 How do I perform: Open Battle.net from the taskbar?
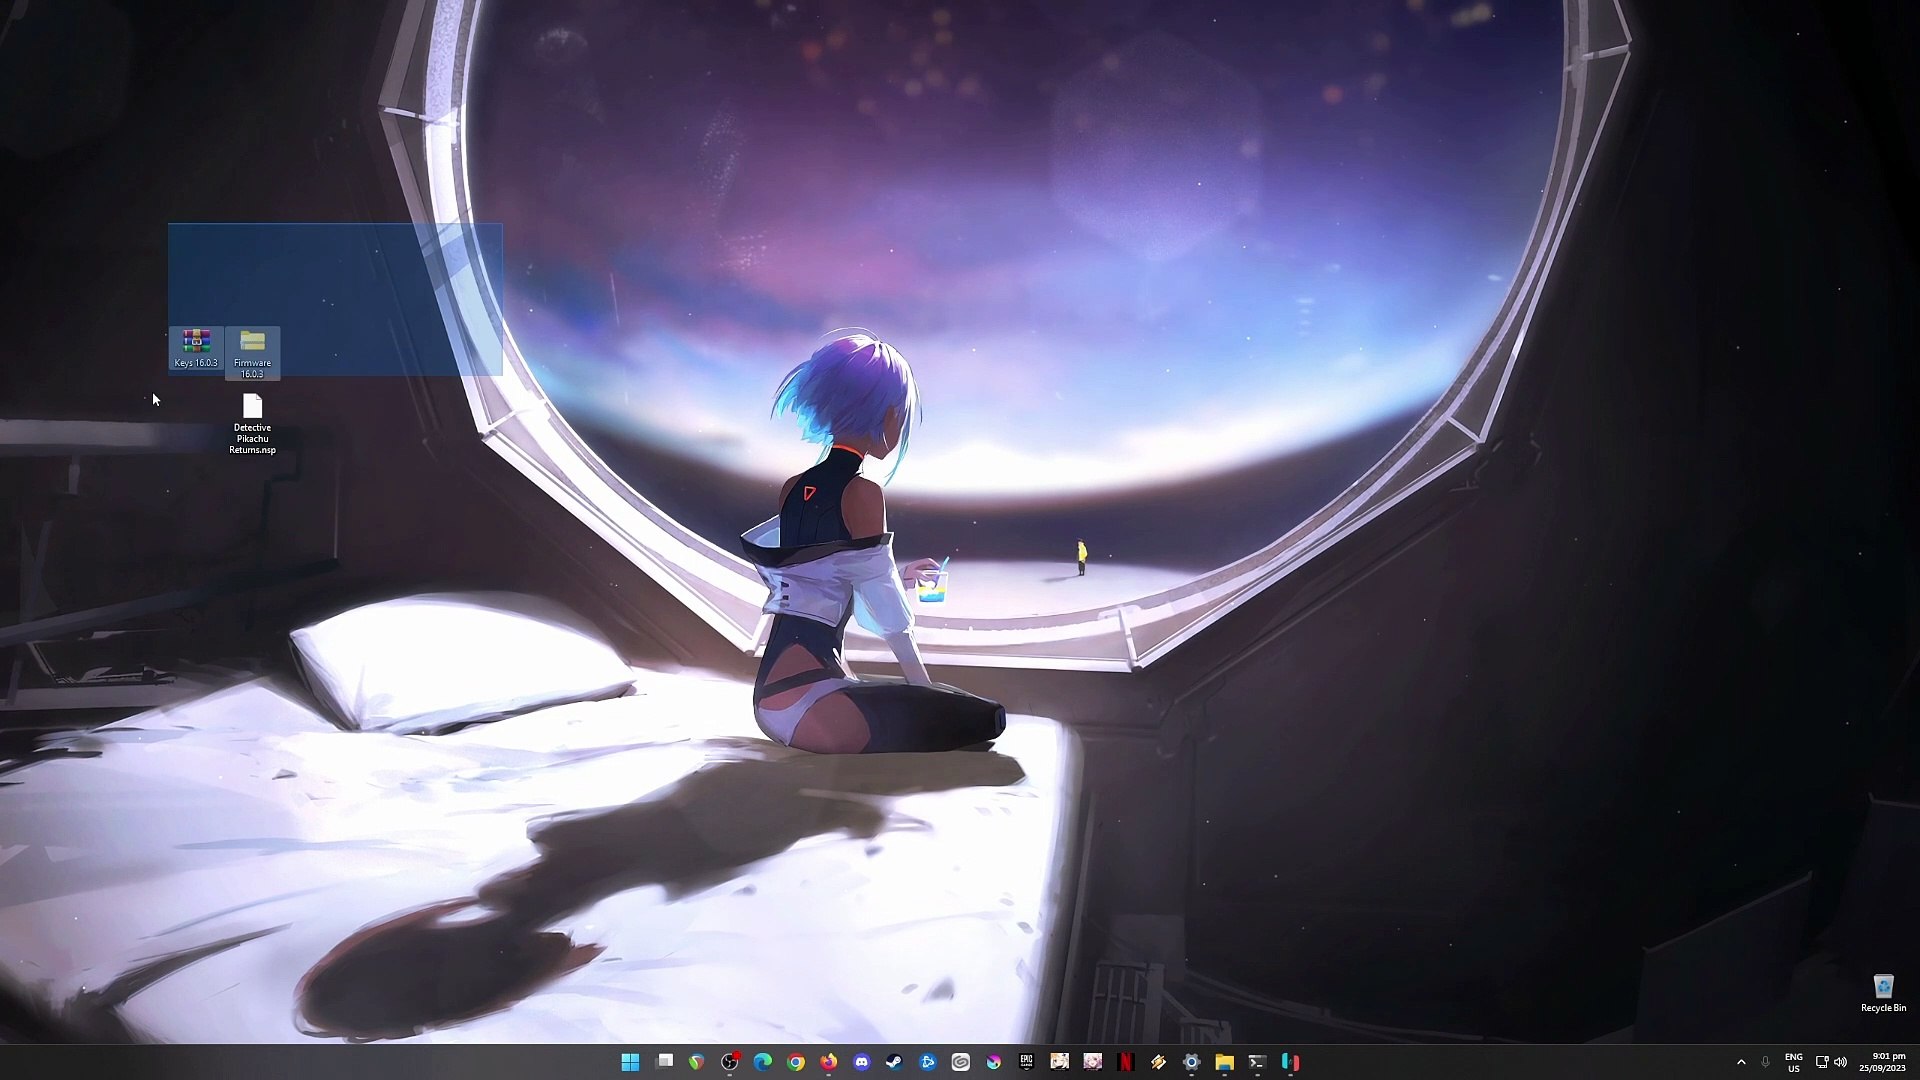pyautogui.click(x=928, y=1062)
